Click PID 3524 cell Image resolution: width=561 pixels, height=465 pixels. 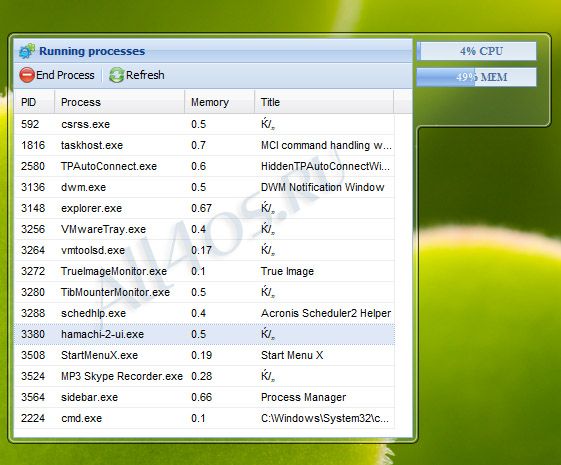tap(33, 376)
